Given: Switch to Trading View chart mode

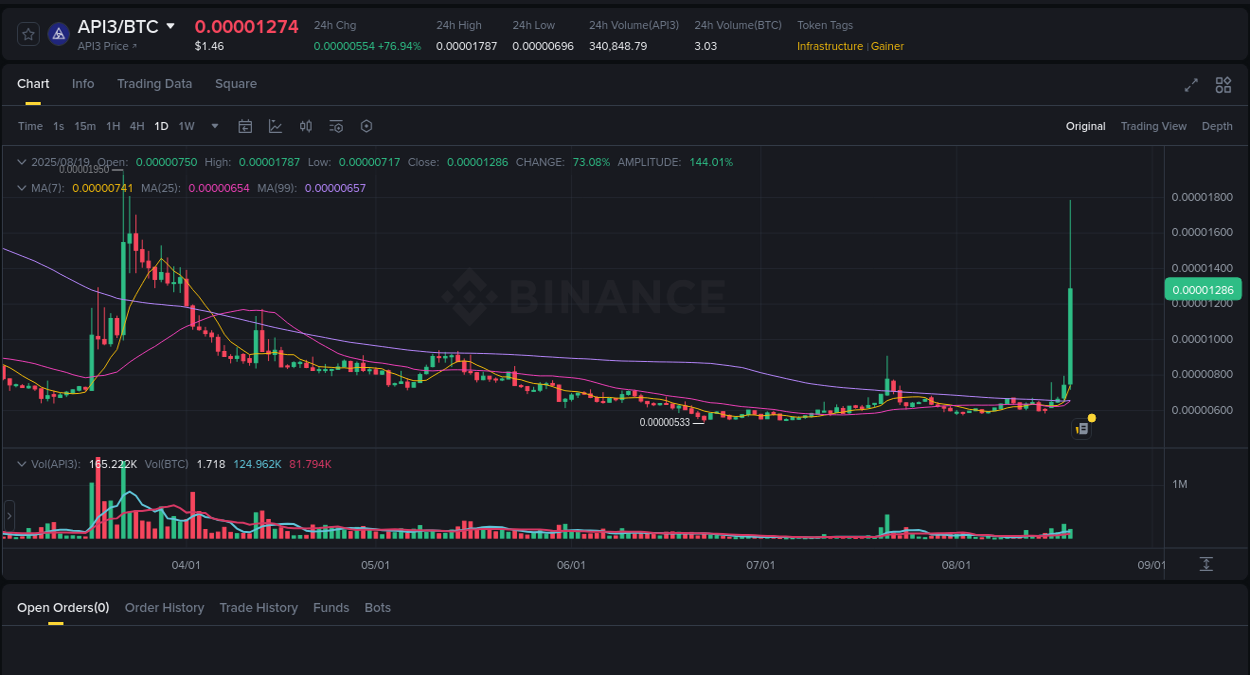Looking at the screenshot, I should point(1153,126).
